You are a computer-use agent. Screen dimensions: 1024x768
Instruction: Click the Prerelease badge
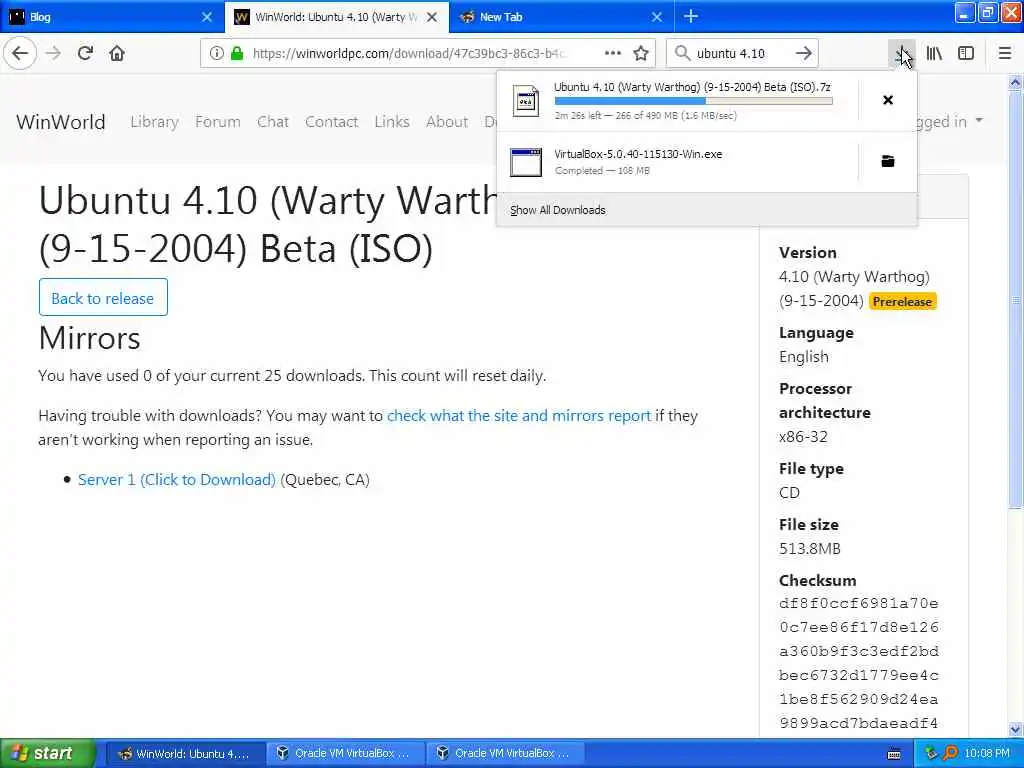point(903,301)
